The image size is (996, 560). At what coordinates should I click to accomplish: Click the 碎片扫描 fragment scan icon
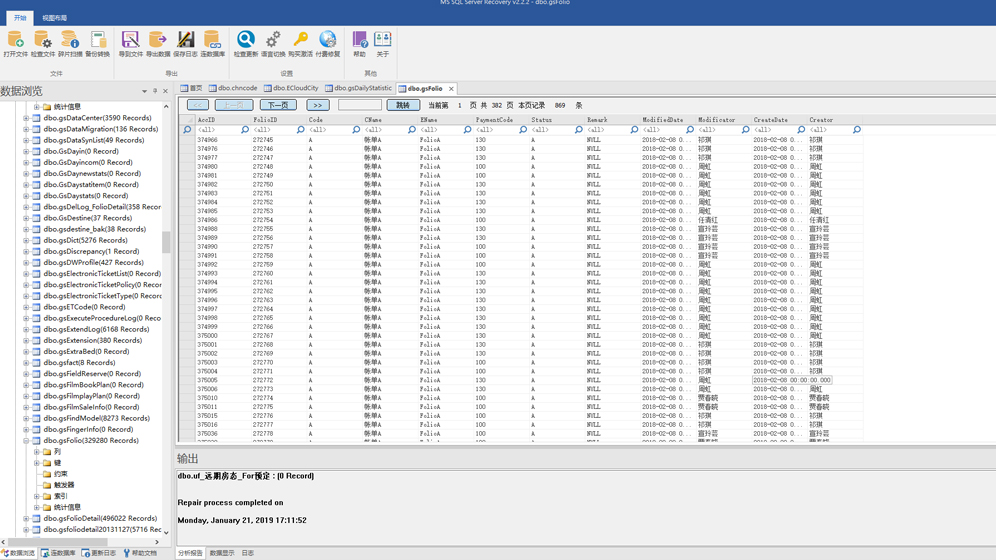tap(70, 40)
